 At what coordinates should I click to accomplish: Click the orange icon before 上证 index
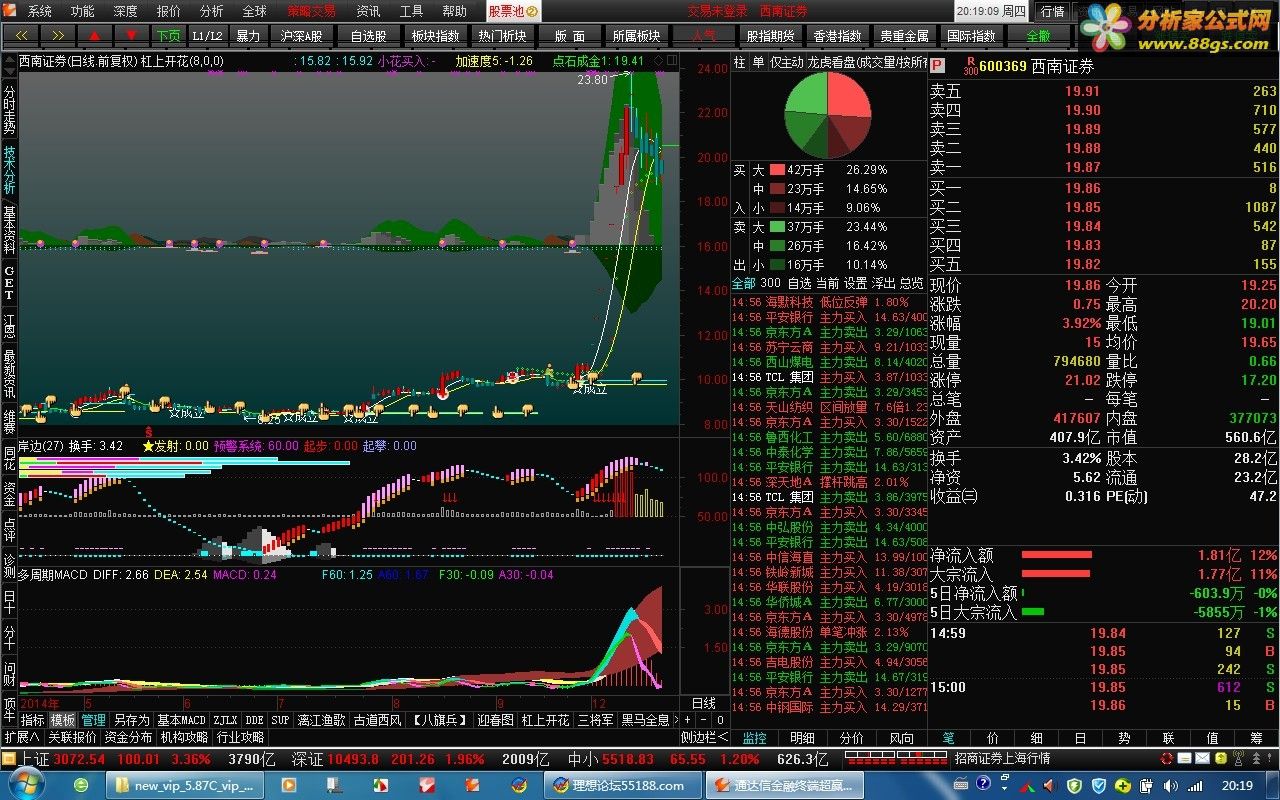click(x=9, y=759)
